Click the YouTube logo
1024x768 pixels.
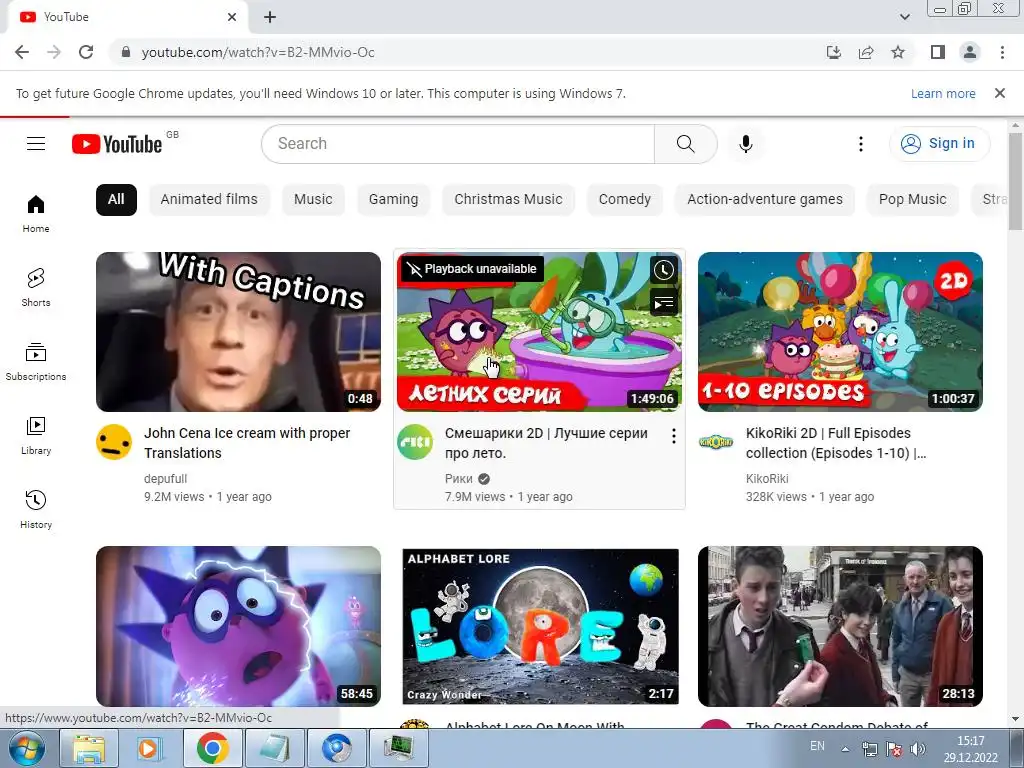(x=118, y=144)
